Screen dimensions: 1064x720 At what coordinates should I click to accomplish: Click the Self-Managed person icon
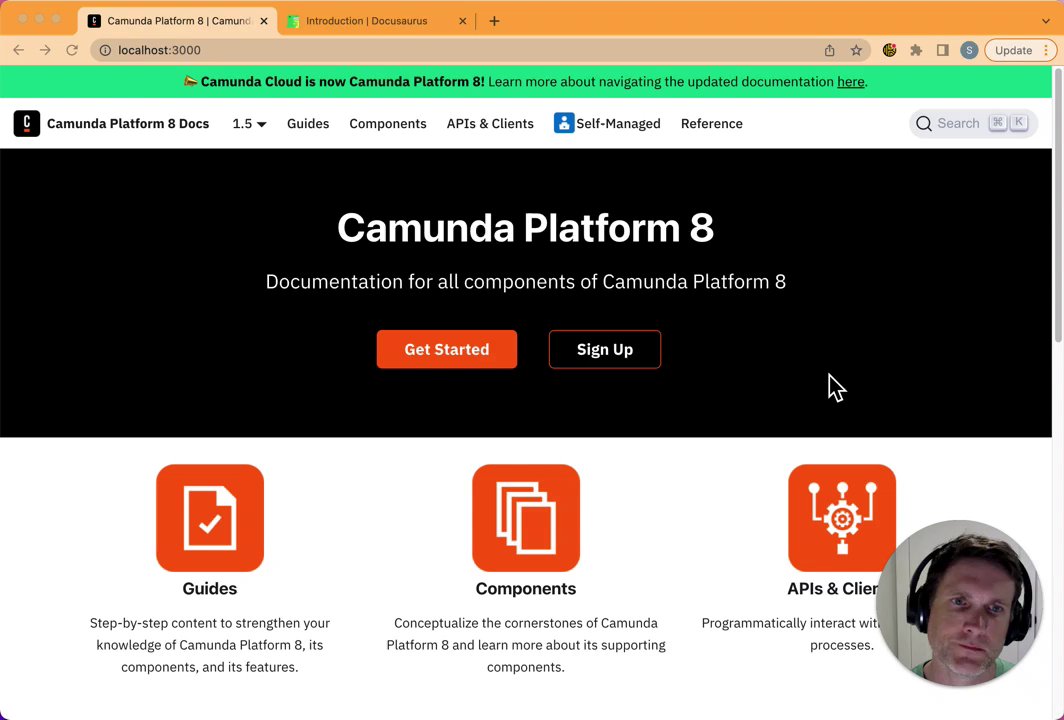564,123
